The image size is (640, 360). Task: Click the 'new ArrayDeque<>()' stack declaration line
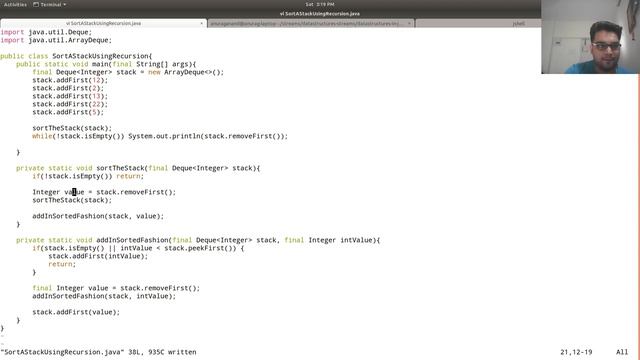pos(128,72)
